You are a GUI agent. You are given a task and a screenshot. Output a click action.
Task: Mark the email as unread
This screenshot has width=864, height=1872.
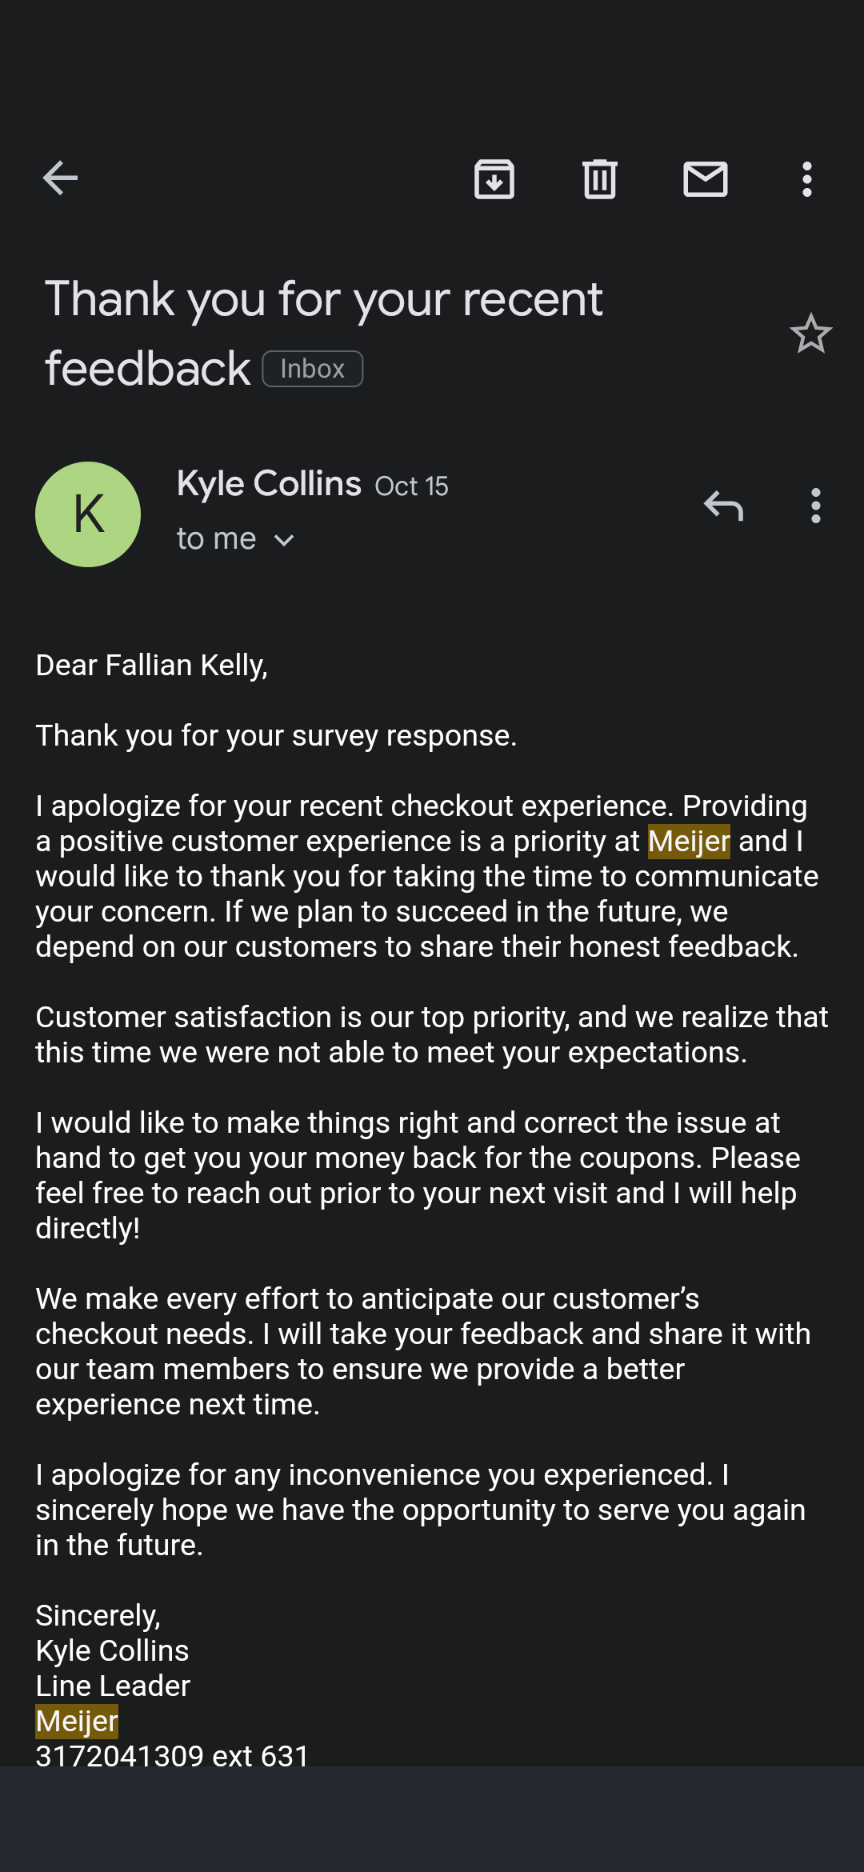click(705, 180)
